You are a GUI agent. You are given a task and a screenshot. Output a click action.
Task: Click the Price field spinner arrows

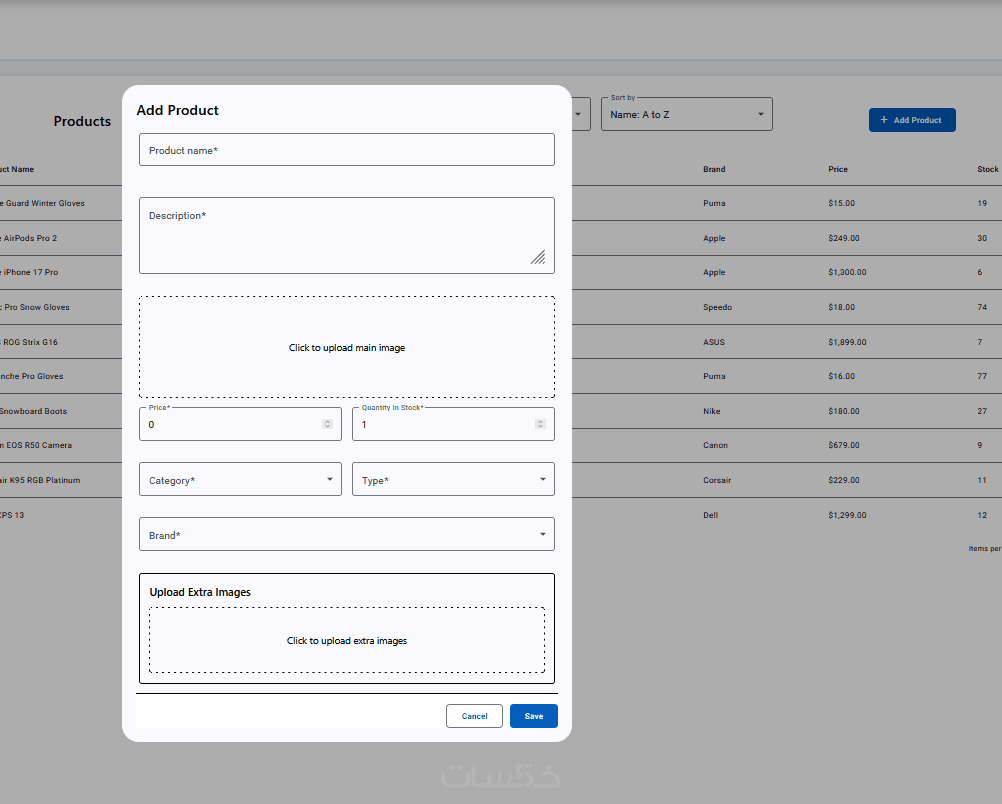[x=327, y=424]
